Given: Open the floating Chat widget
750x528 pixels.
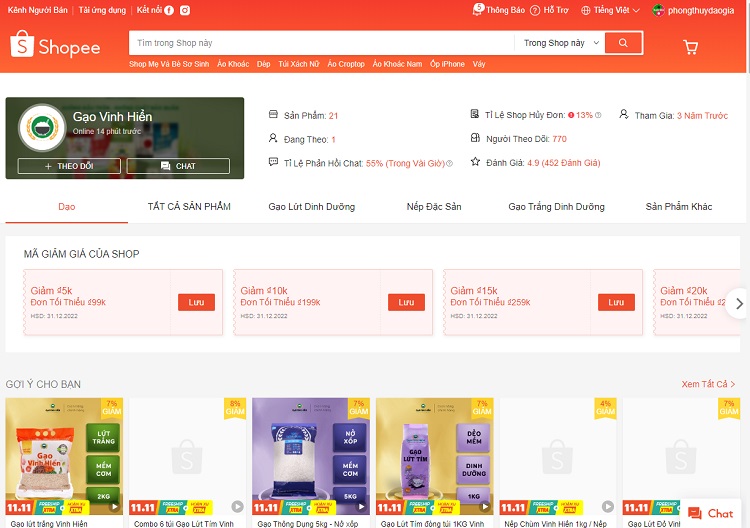Looking at the screenshot, I should pyautogui.click(x=710, y=514).
